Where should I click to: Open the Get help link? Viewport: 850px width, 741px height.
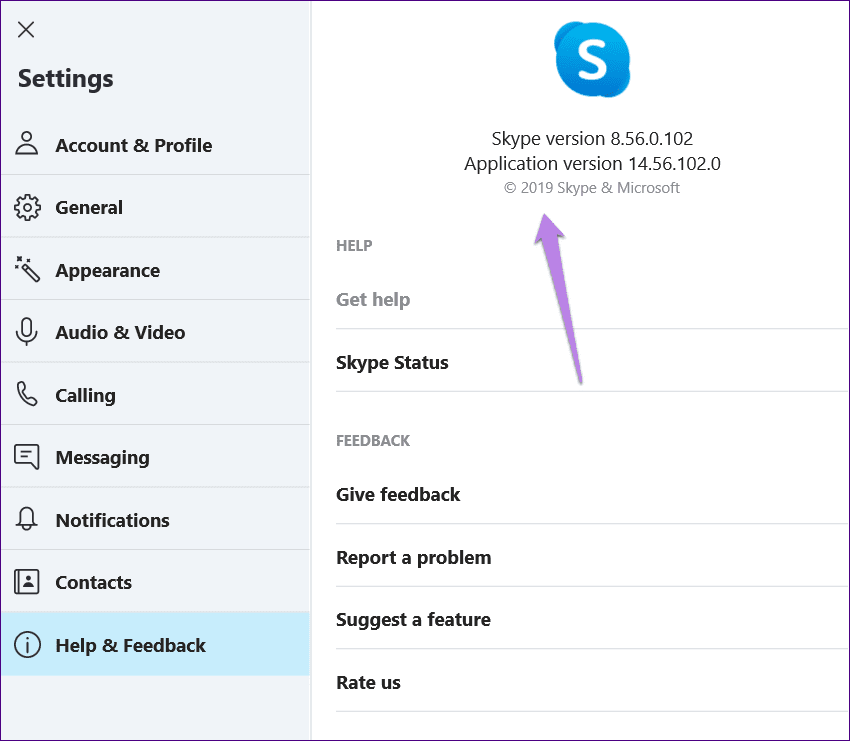point(373,300)
